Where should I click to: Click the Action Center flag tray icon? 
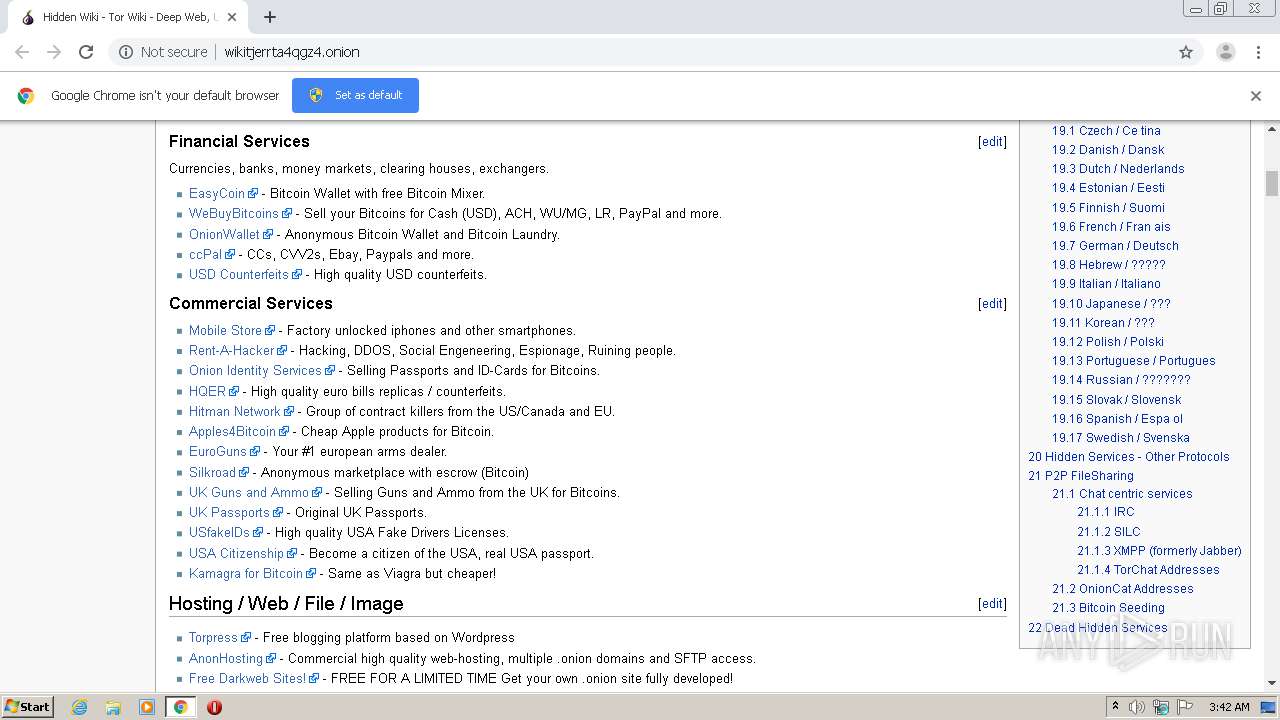(x=1185, y=707)
